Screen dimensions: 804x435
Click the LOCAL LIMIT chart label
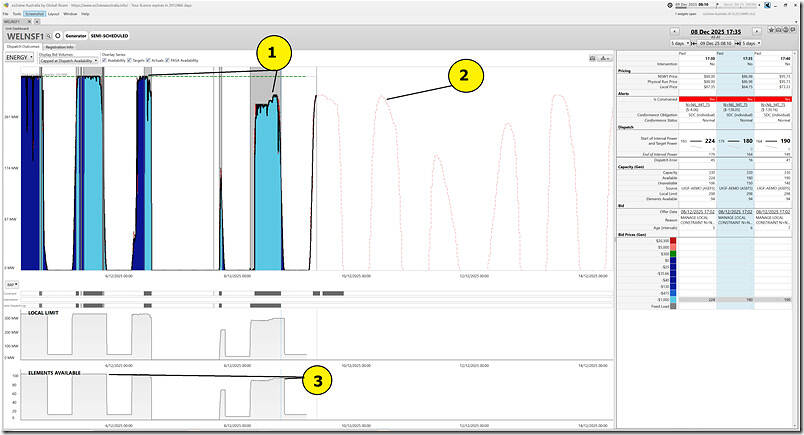coord(43,312)
